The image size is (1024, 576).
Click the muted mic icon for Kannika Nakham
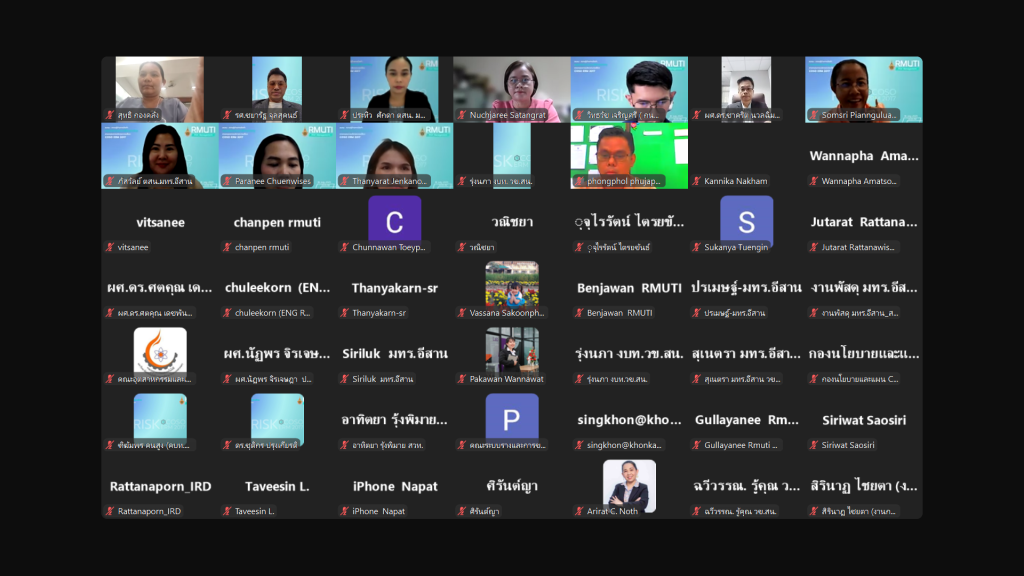click(696, 181)
